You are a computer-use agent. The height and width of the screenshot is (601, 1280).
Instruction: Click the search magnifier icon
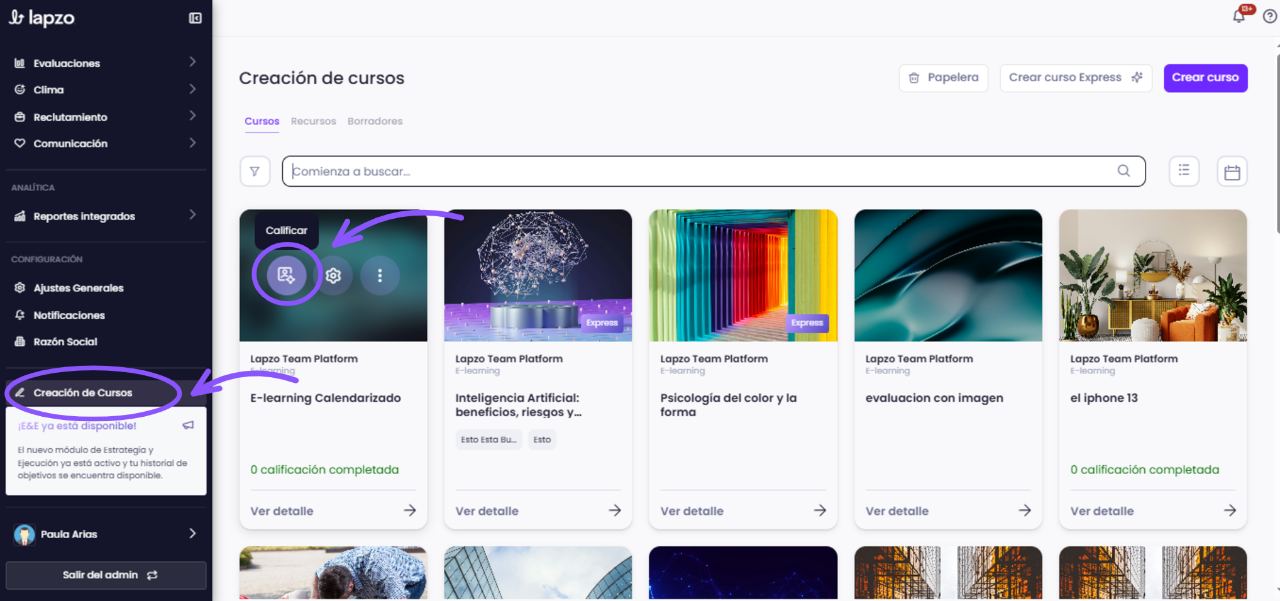point(1124,171)
